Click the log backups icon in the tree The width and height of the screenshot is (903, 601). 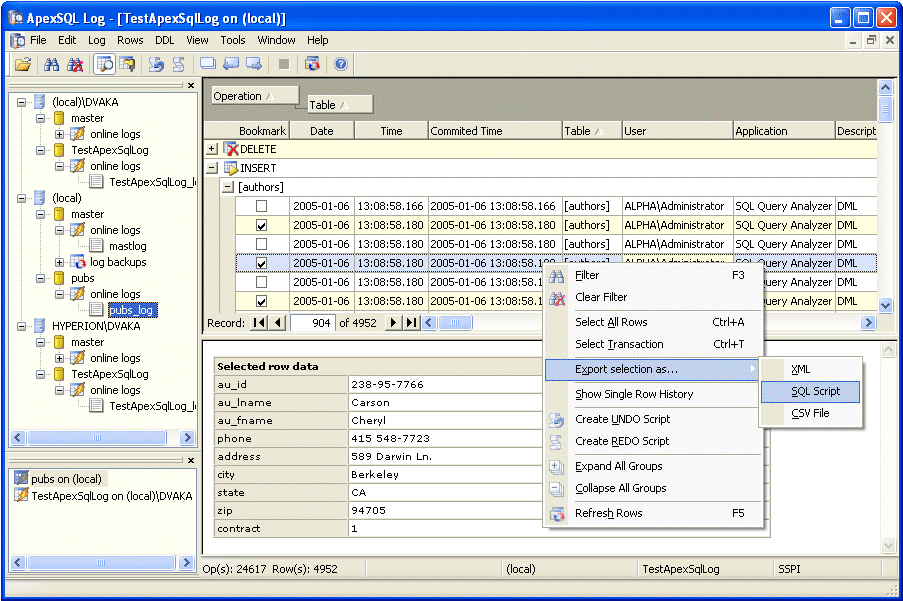(x=78, y=262)
